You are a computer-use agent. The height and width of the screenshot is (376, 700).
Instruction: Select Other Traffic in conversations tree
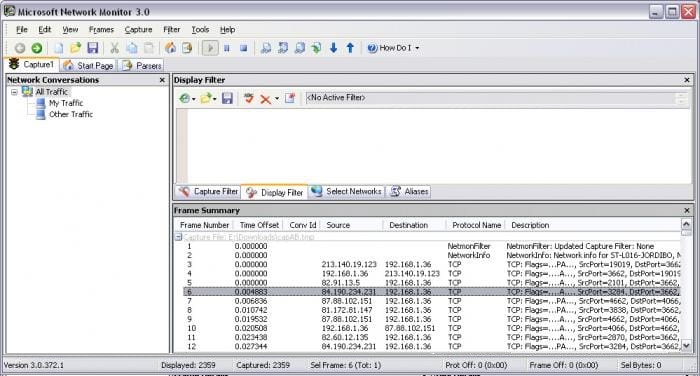(x=71, y=114)
